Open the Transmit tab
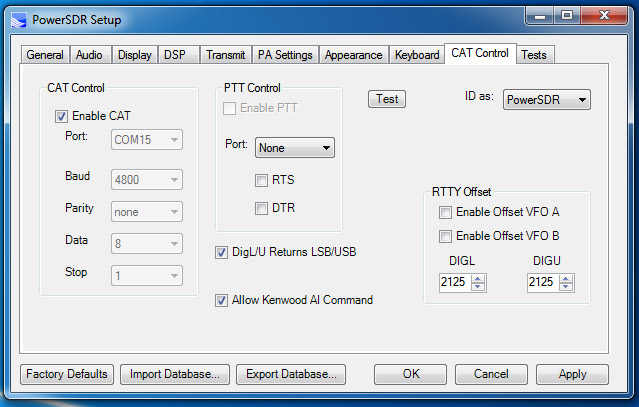This screenshot has width=639, height=407. point(225,55)
